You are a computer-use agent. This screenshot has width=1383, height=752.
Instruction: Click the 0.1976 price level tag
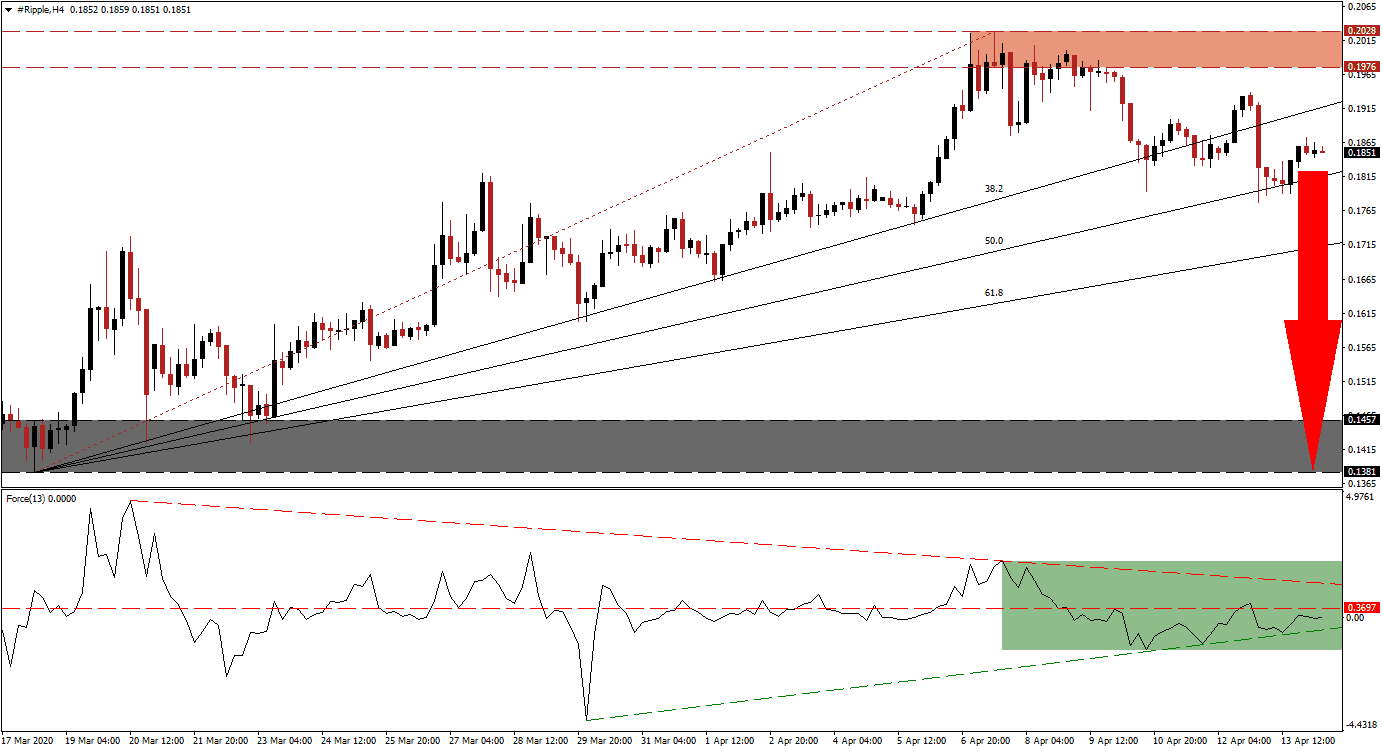1360,67
